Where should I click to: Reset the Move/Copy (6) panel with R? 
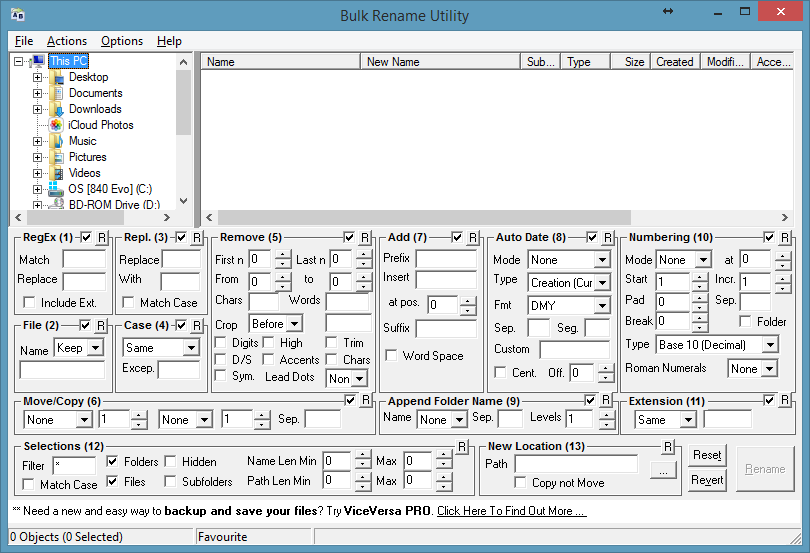point(366,400)
